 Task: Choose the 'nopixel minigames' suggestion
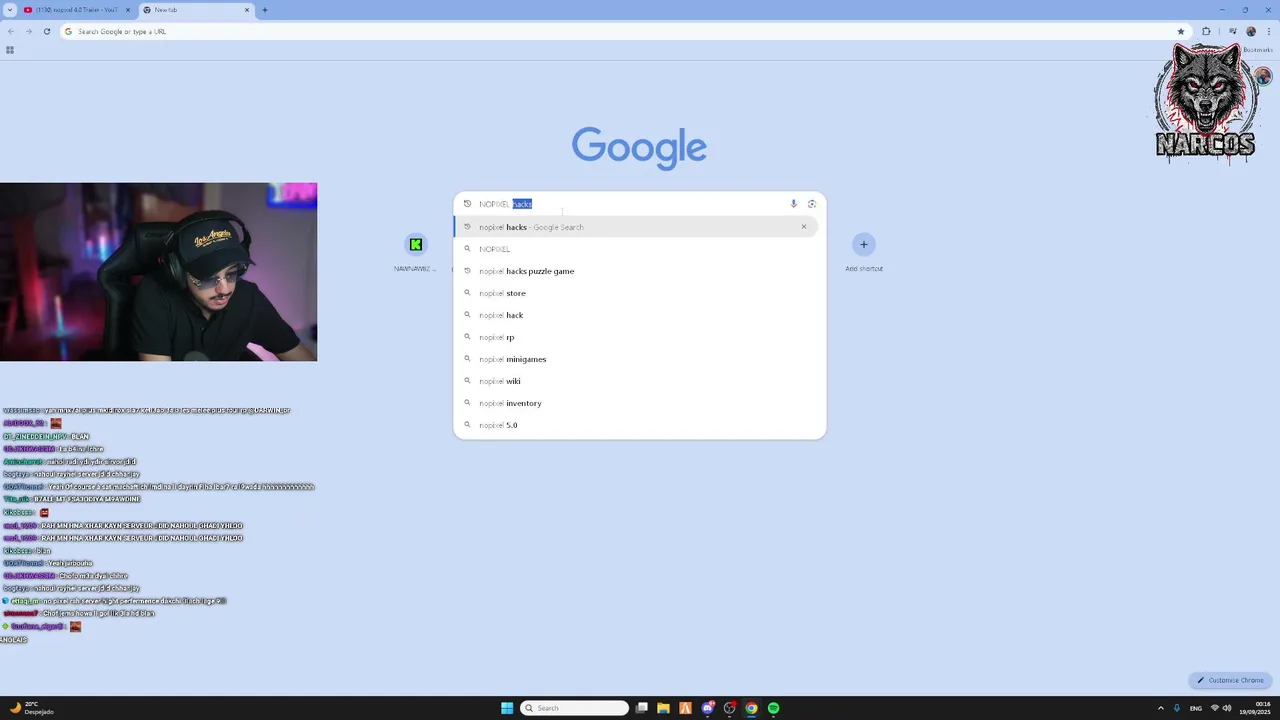click(x=636, y=359)
